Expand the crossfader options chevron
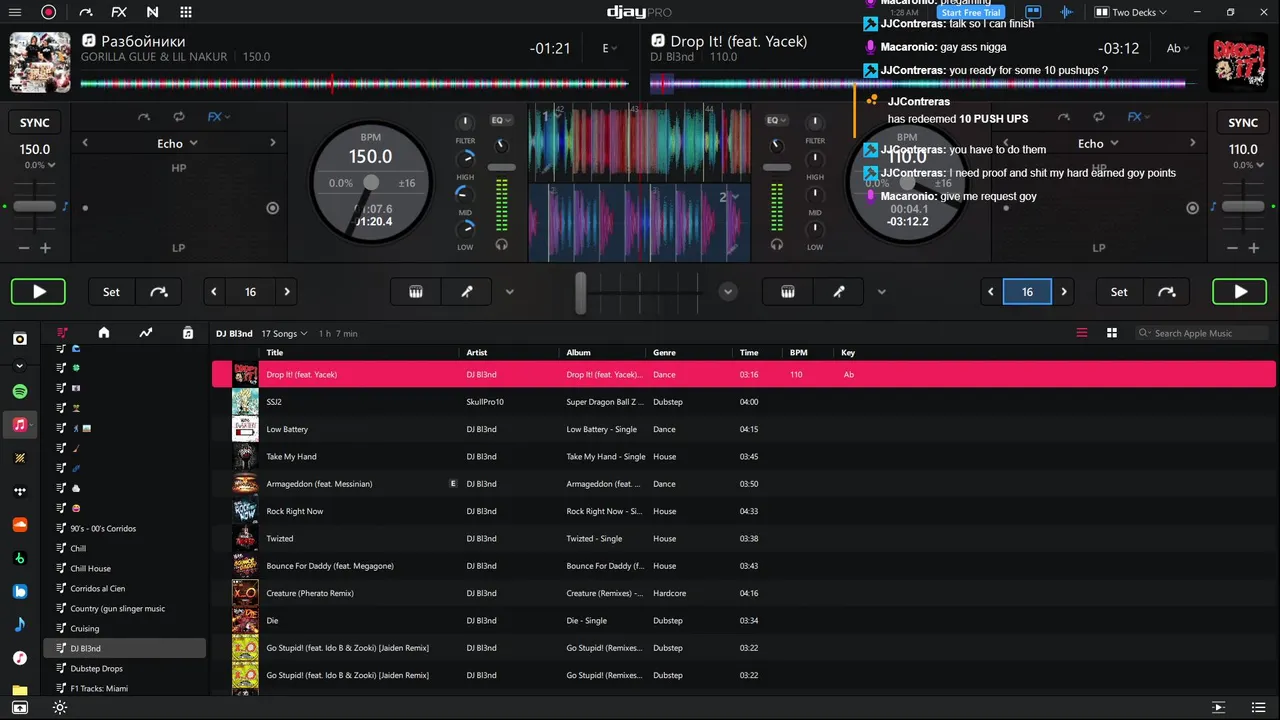This screenshot has width=1280, height=720. click(728, 292)
